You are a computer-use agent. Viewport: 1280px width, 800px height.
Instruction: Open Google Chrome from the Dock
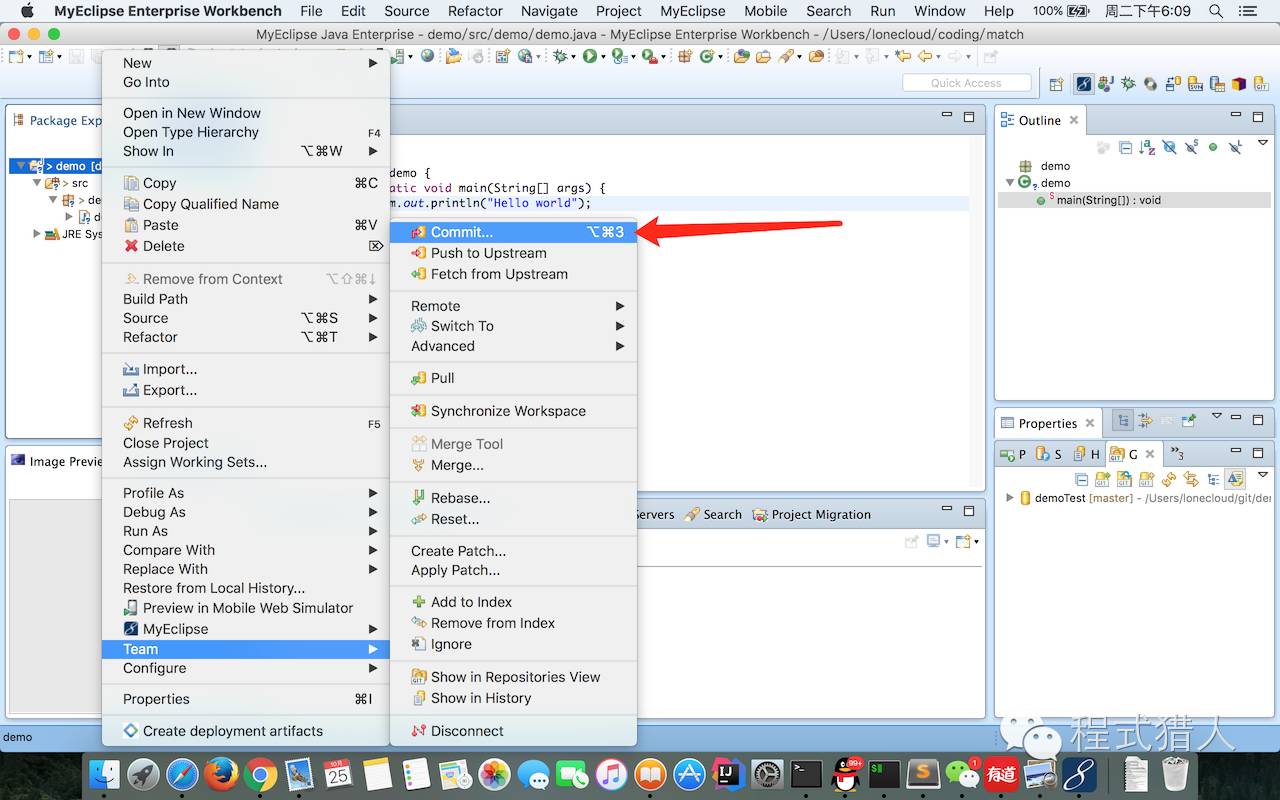(260, 774)
